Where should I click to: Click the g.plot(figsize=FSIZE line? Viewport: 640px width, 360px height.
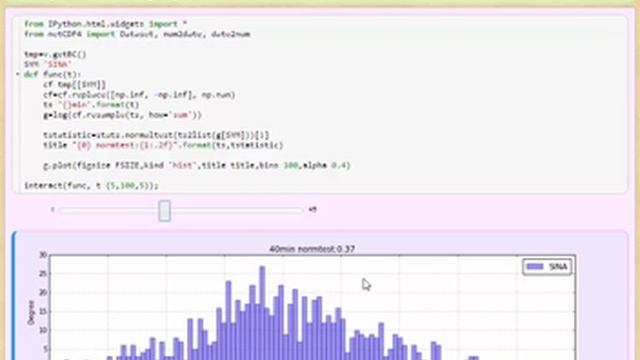pyautogui.click(x=197, y=165)
